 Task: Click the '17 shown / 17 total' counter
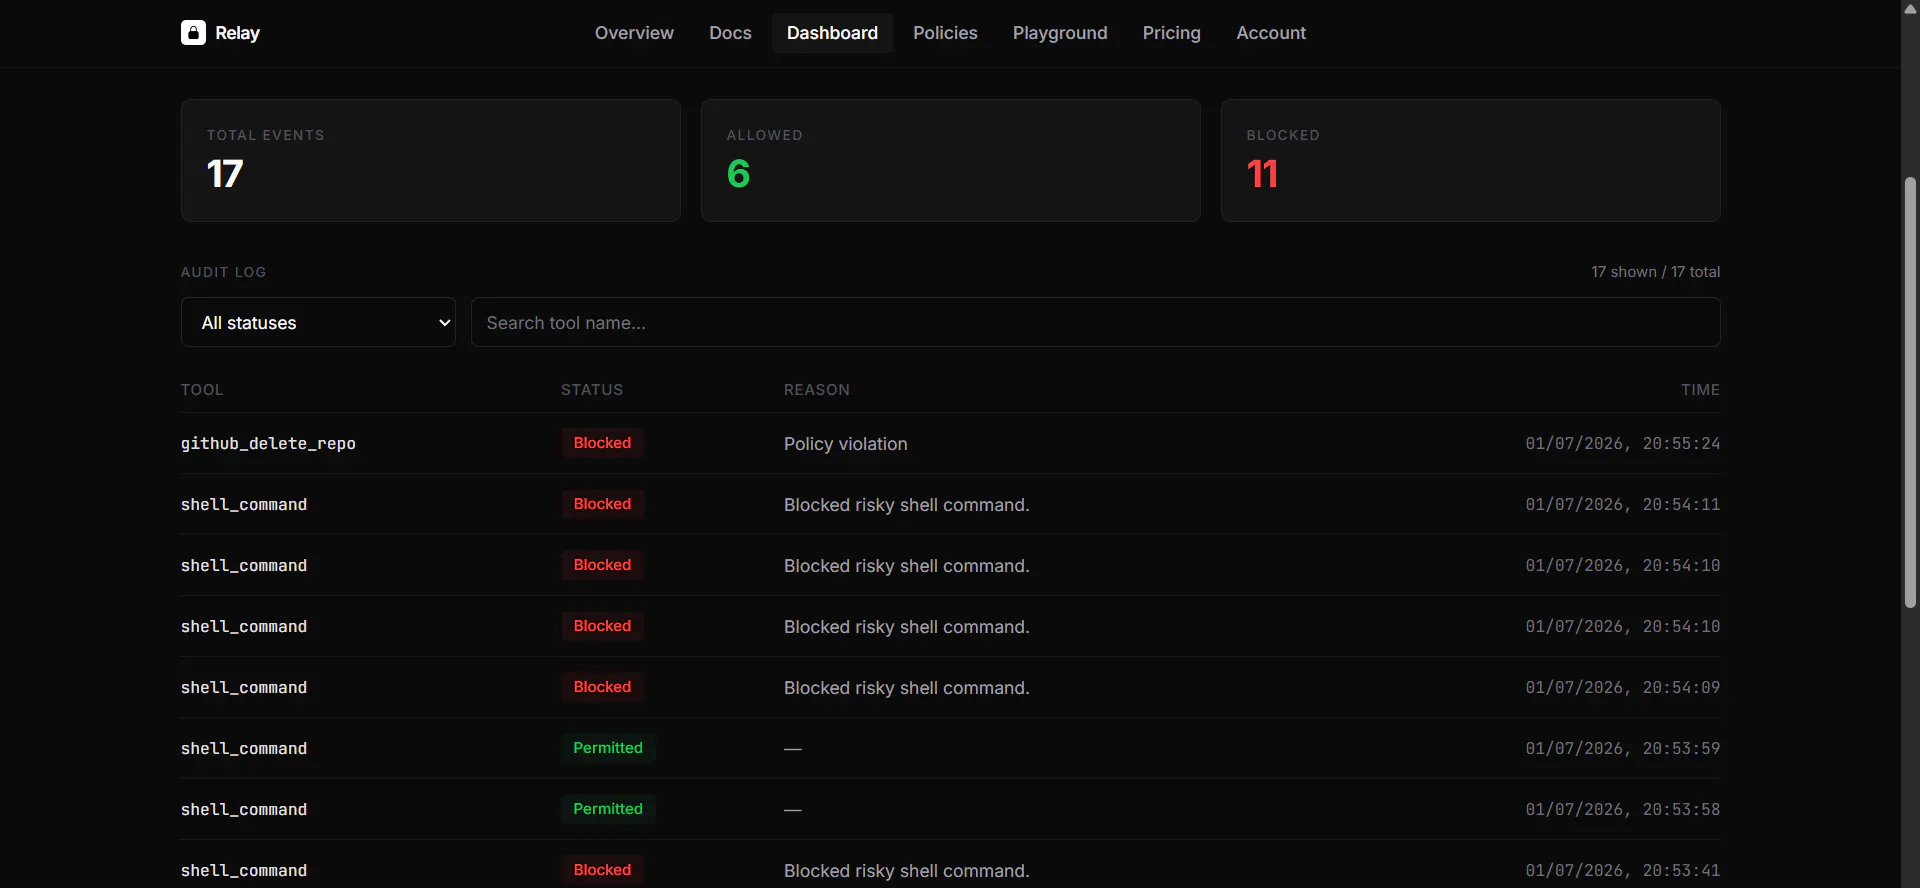click(1656, 272)
